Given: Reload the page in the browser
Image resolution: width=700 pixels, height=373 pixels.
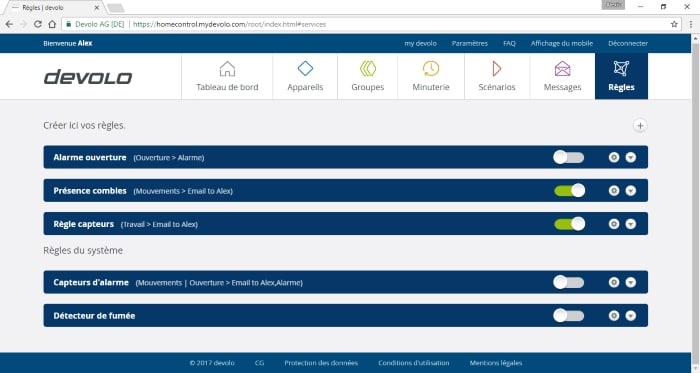Looking at the screenshot, I should pyautogui.click(x=38, y=24).
